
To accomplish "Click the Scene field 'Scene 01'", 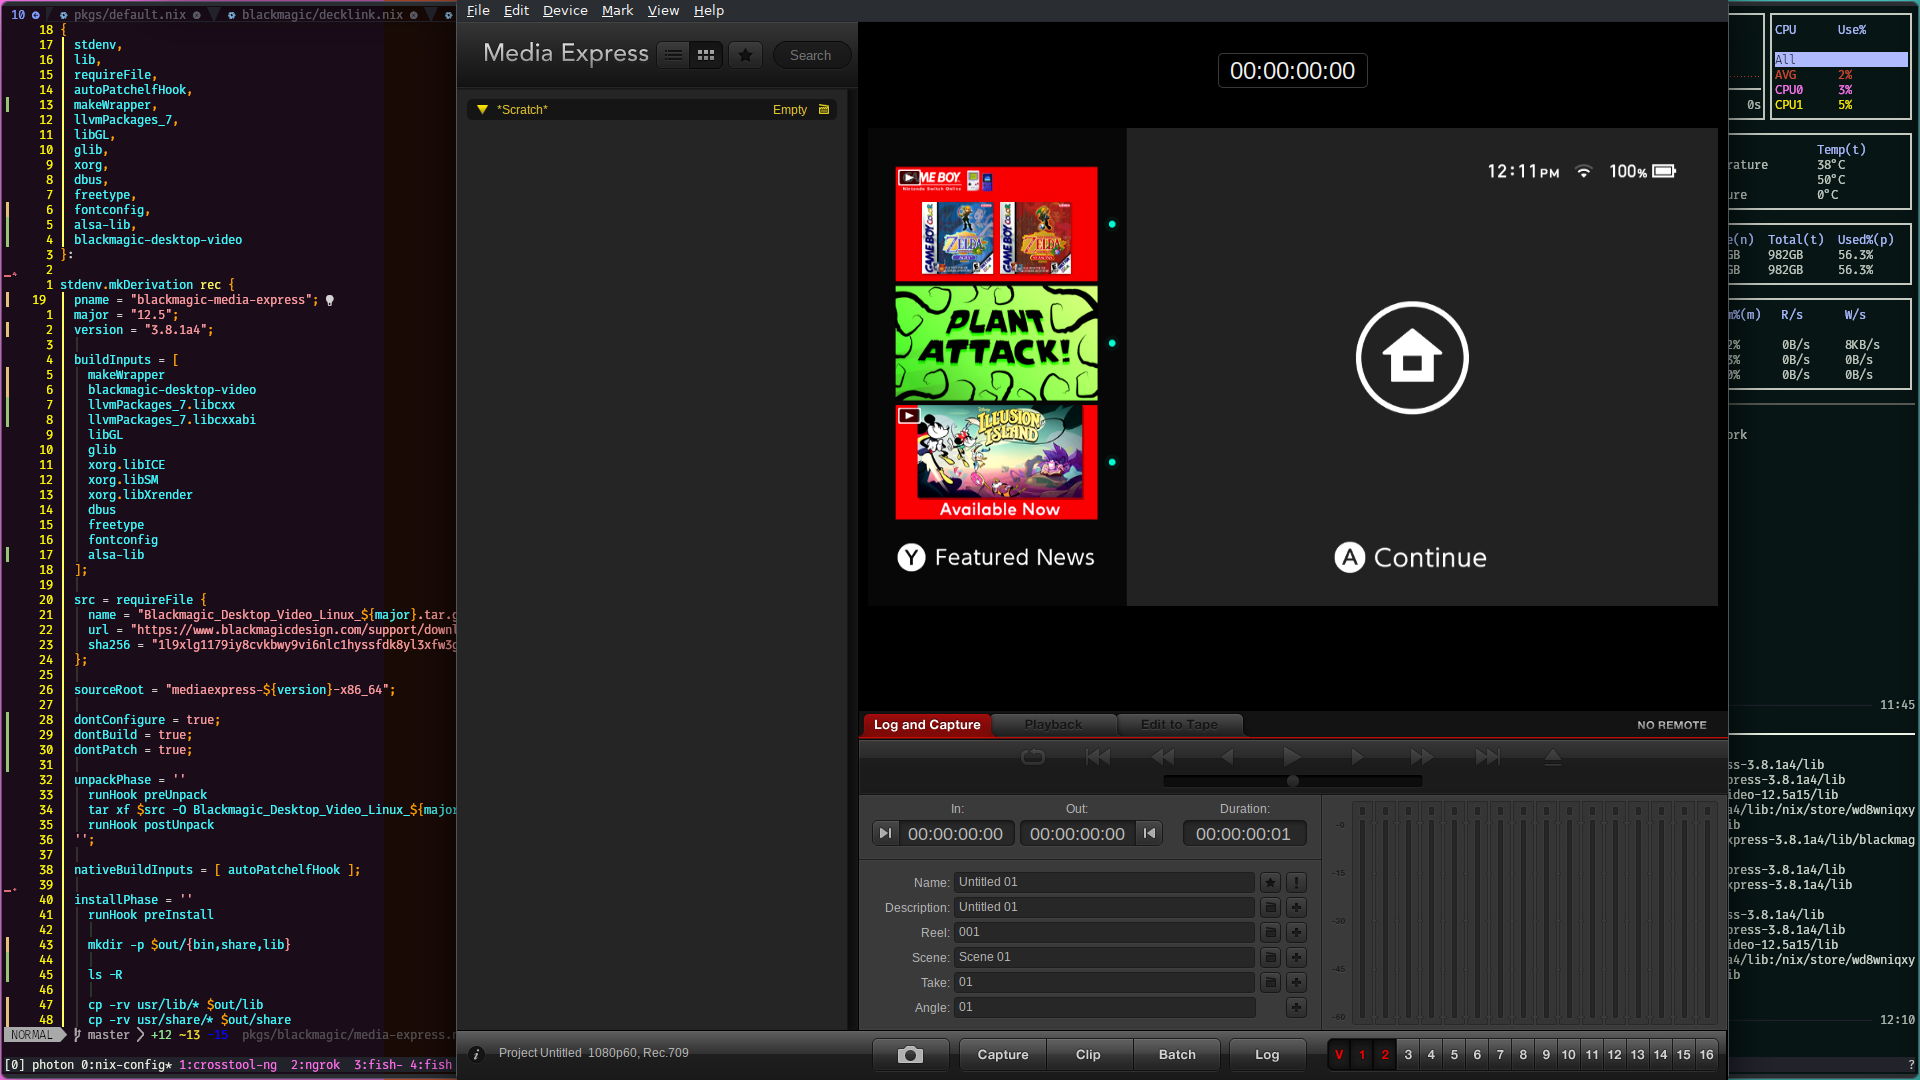I will 1104,957.
